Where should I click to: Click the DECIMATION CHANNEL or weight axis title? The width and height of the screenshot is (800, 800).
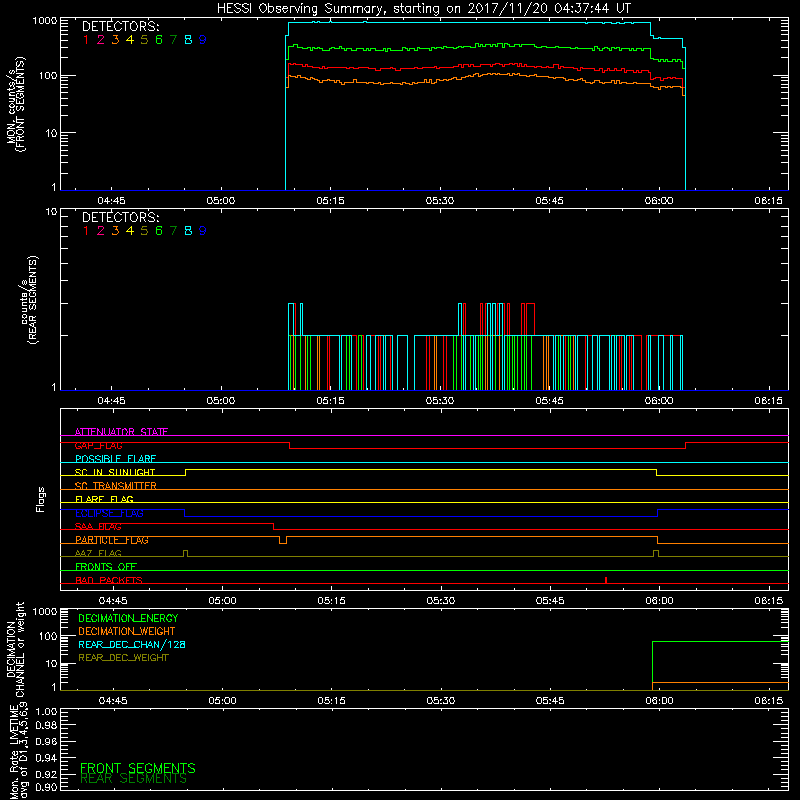point(15,650)
